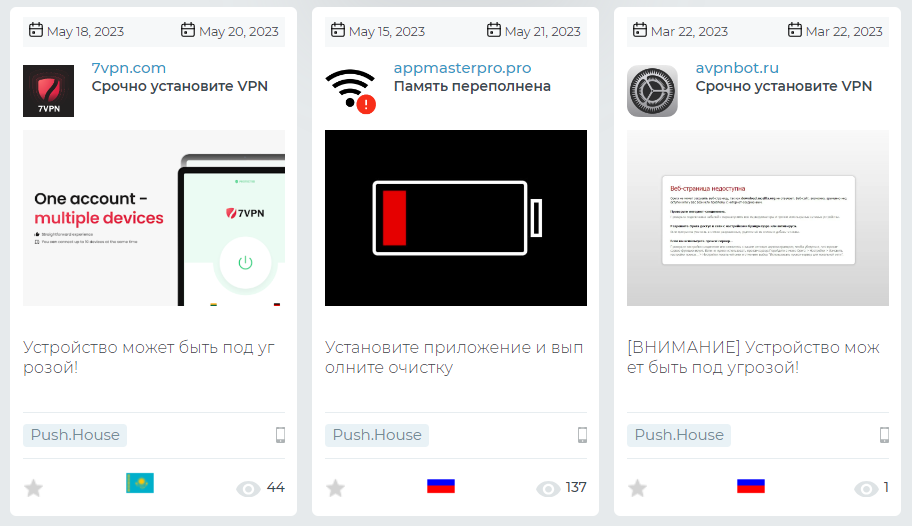The height and width of the screenshot is (526, 912).
Task: Toggle favorite star on avpnbot.ru card
Action: click(637, 488)
